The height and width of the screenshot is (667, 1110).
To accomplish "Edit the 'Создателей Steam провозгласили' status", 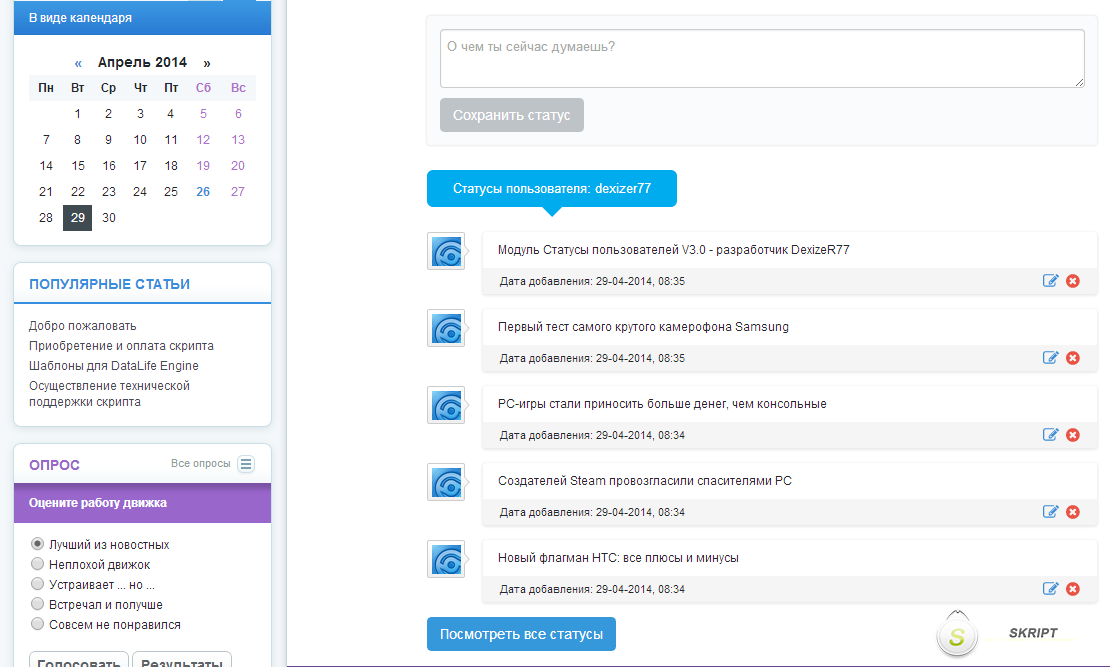I will pos(1051,512).
